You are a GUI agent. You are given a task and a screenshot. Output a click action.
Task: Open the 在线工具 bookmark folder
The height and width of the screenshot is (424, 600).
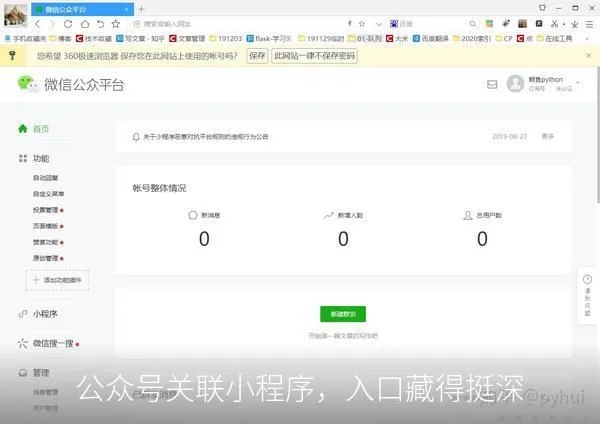[x=555, y=39]
